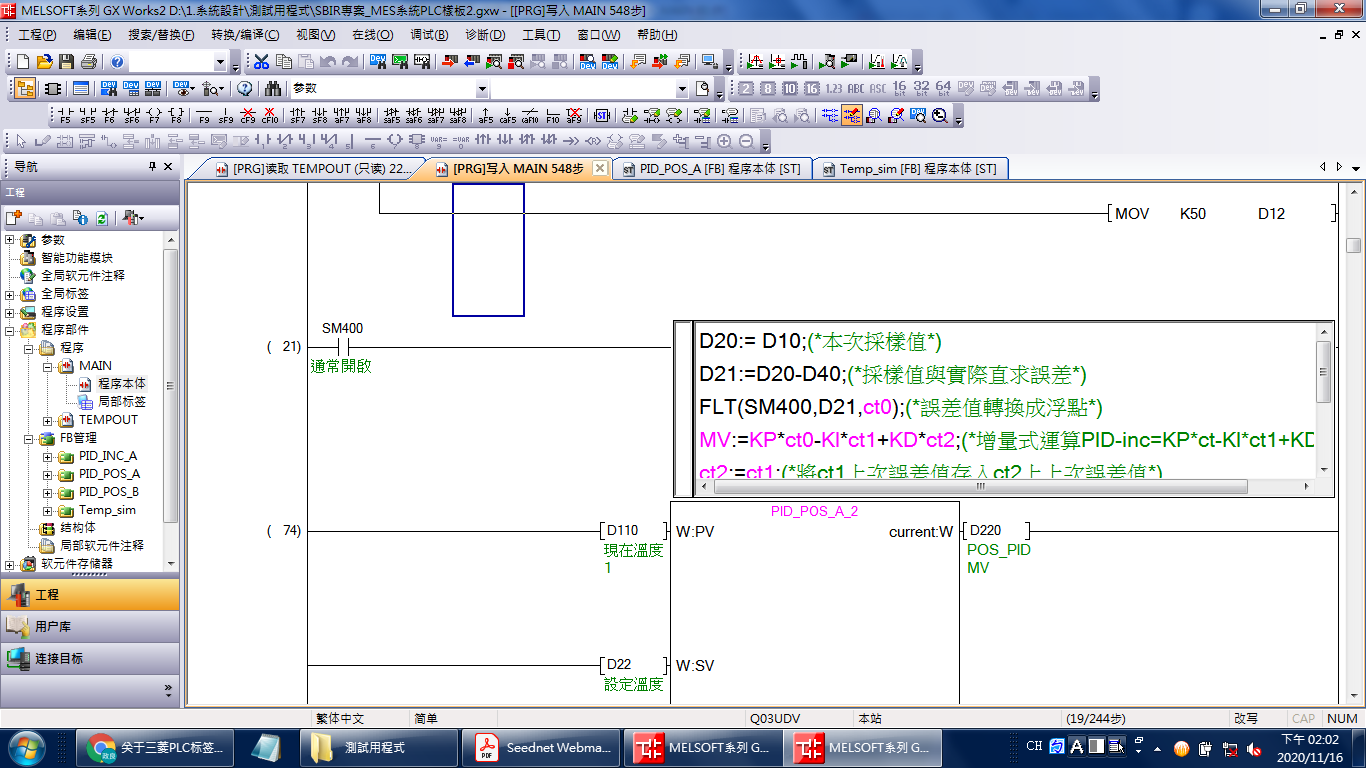
Task: Insert normally open contact with F5 icon
Action: pyautogui.click(x=65, y=115)
